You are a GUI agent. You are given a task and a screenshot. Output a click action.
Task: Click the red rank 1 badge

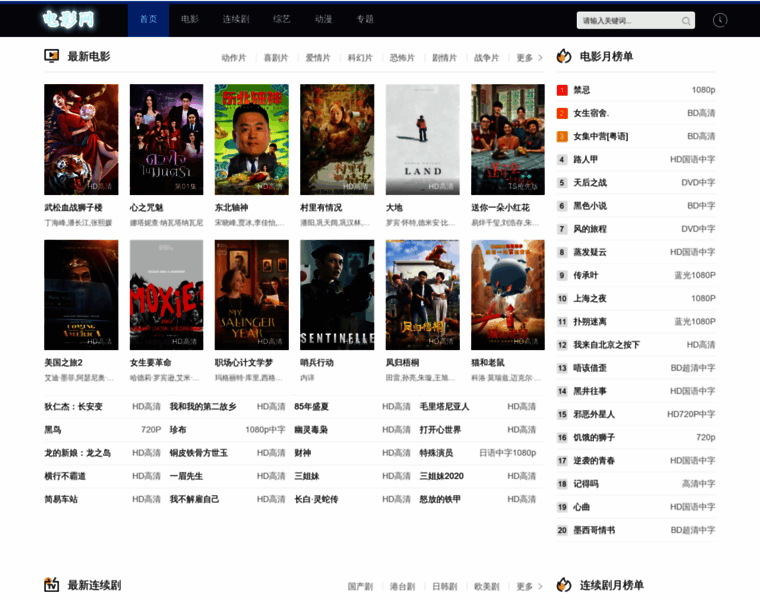[562, 90]
